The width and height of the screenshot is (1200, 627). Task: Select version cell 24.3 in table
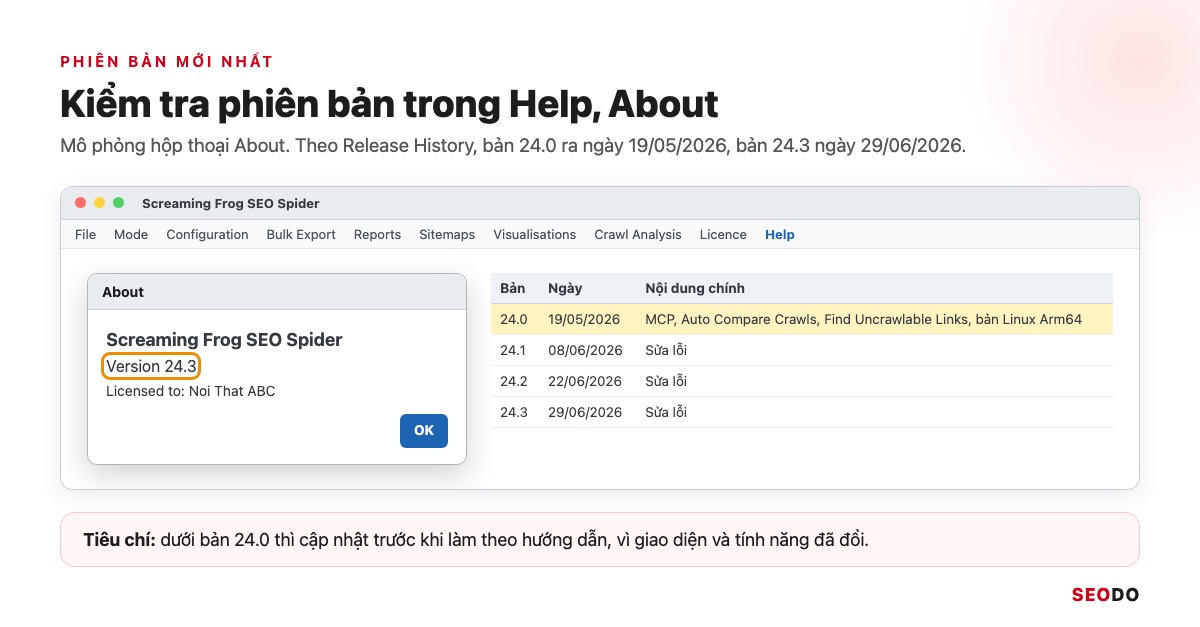(513, 412)
